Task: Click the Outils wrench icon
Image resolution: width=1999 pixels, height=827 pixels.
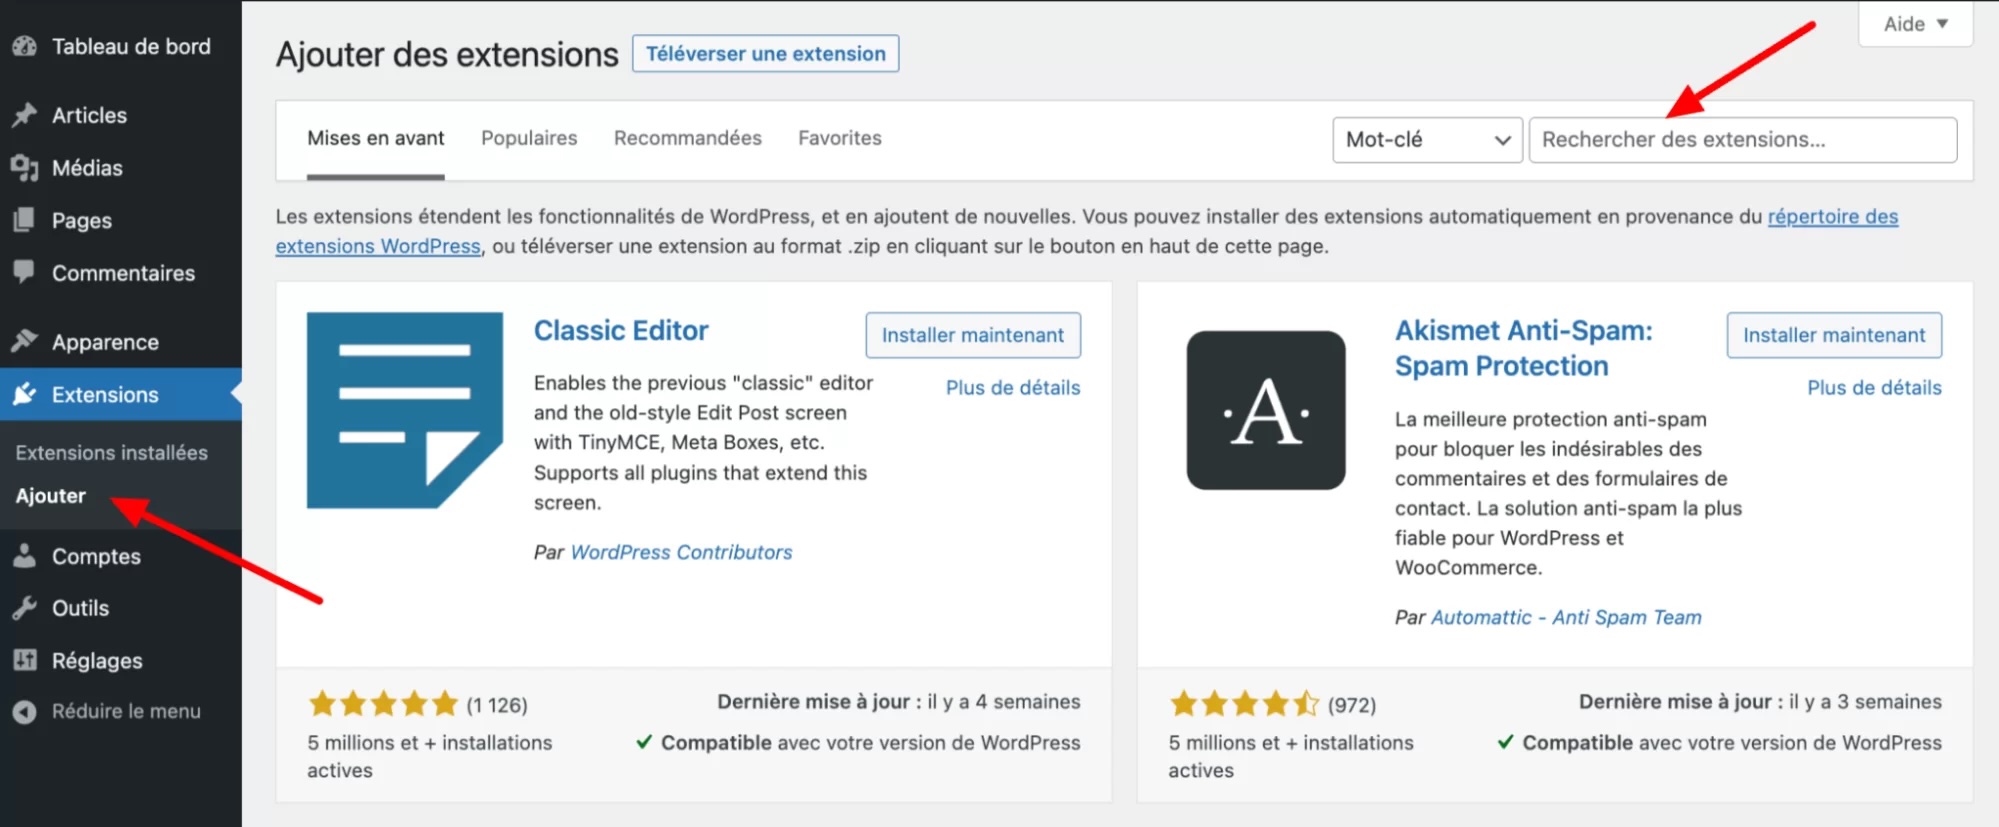Action: [25, 608]
